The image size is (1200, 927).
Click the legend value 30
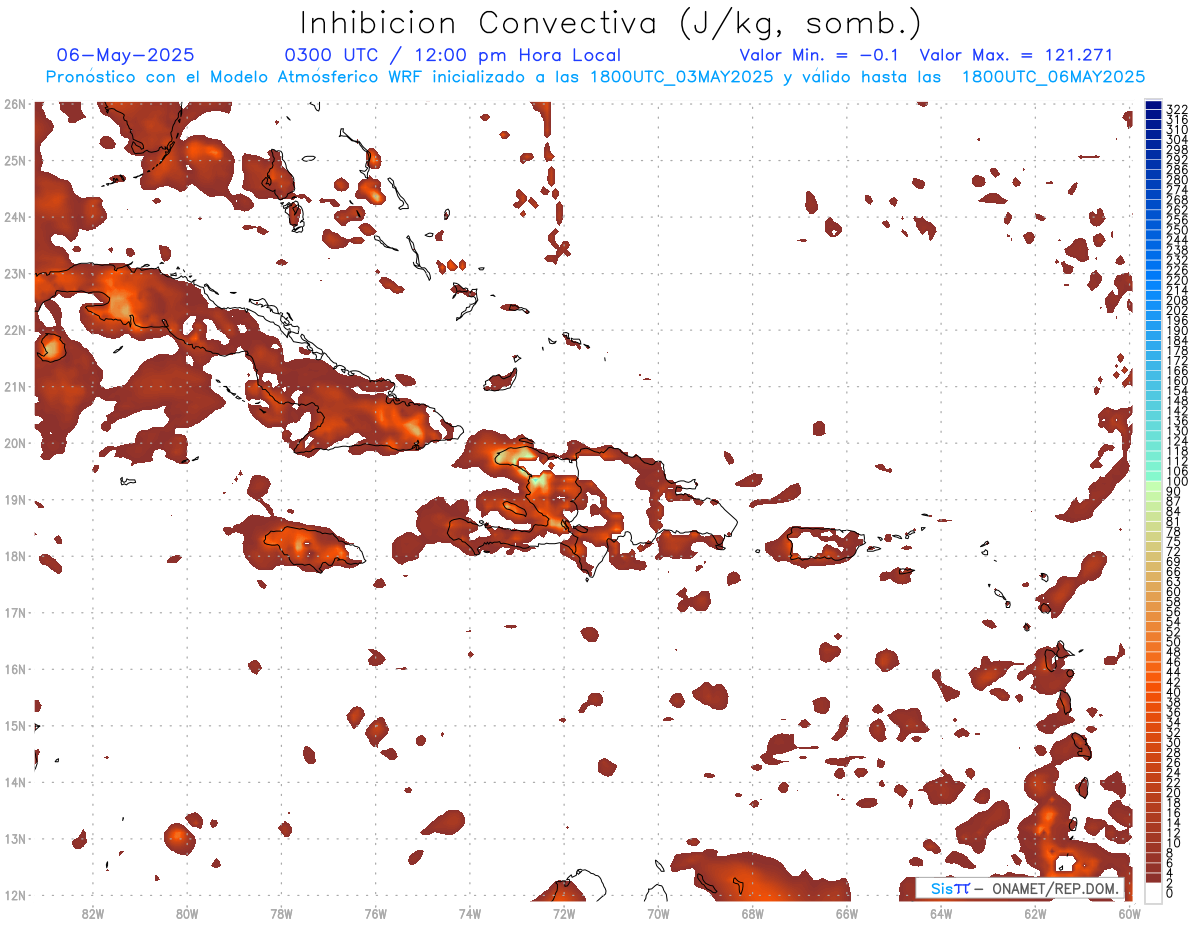(1174, 742)
